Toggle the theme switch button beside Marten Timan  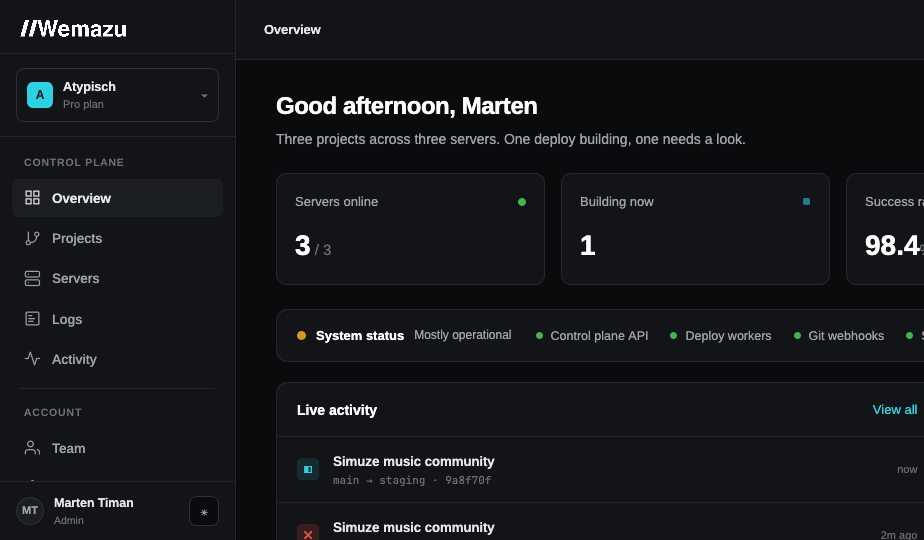point(204,511)
